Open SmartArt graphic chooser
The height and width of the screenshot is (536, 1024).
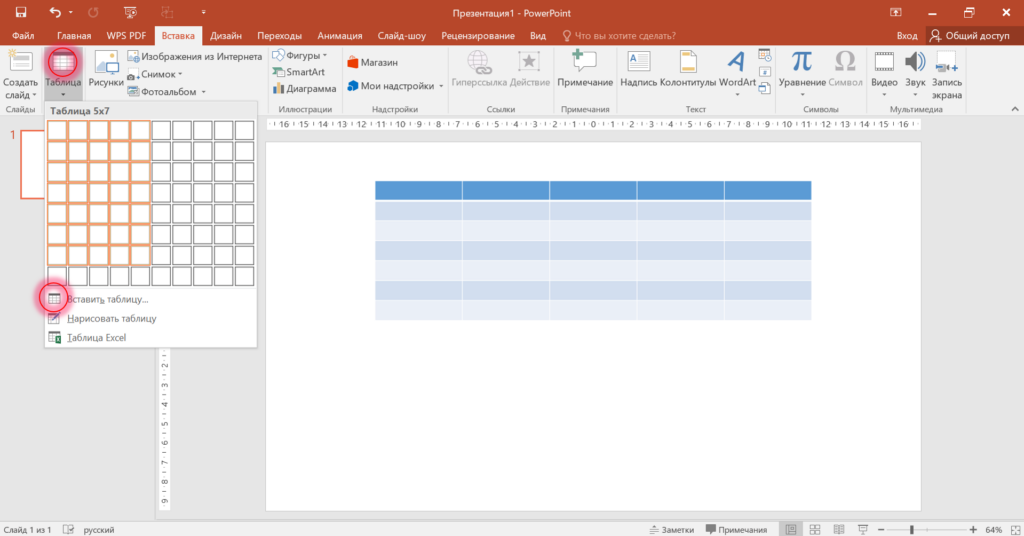(298, 72)
